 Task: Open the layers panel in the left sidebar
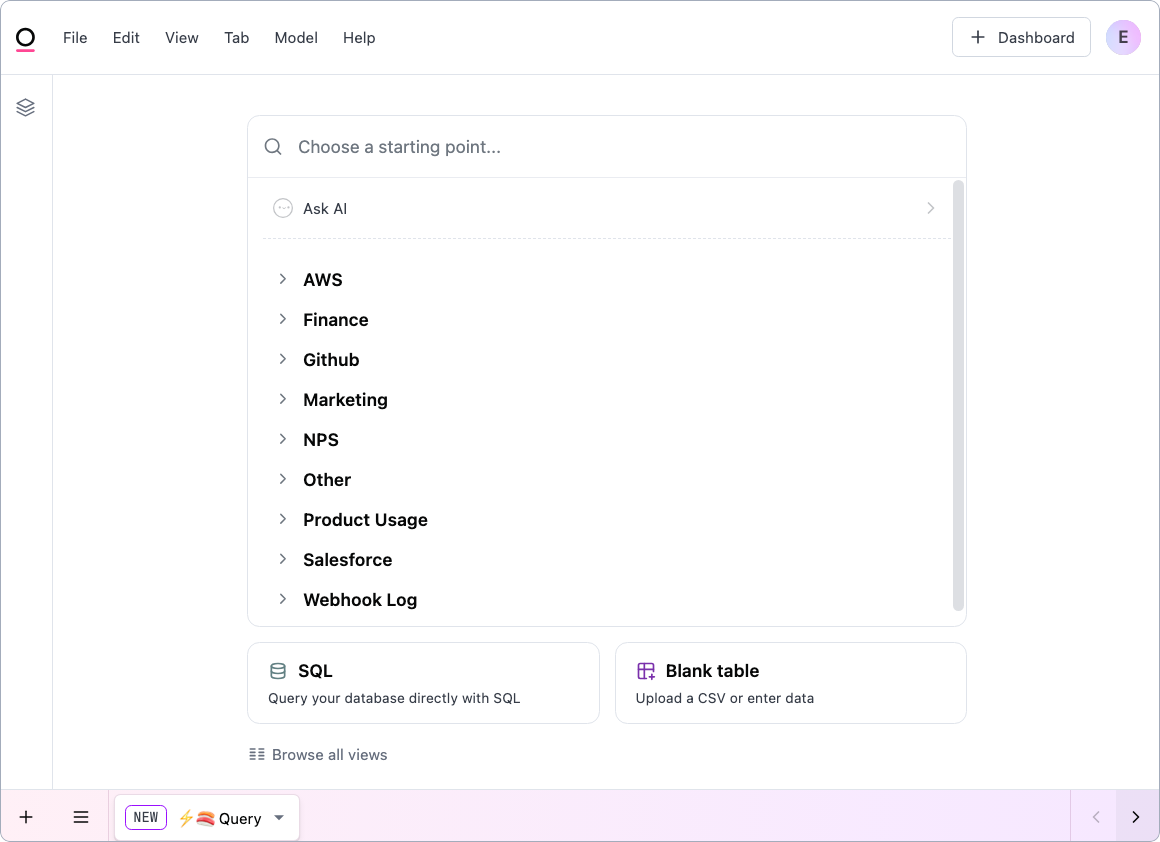pyautogui.click(x=25, y=107)
